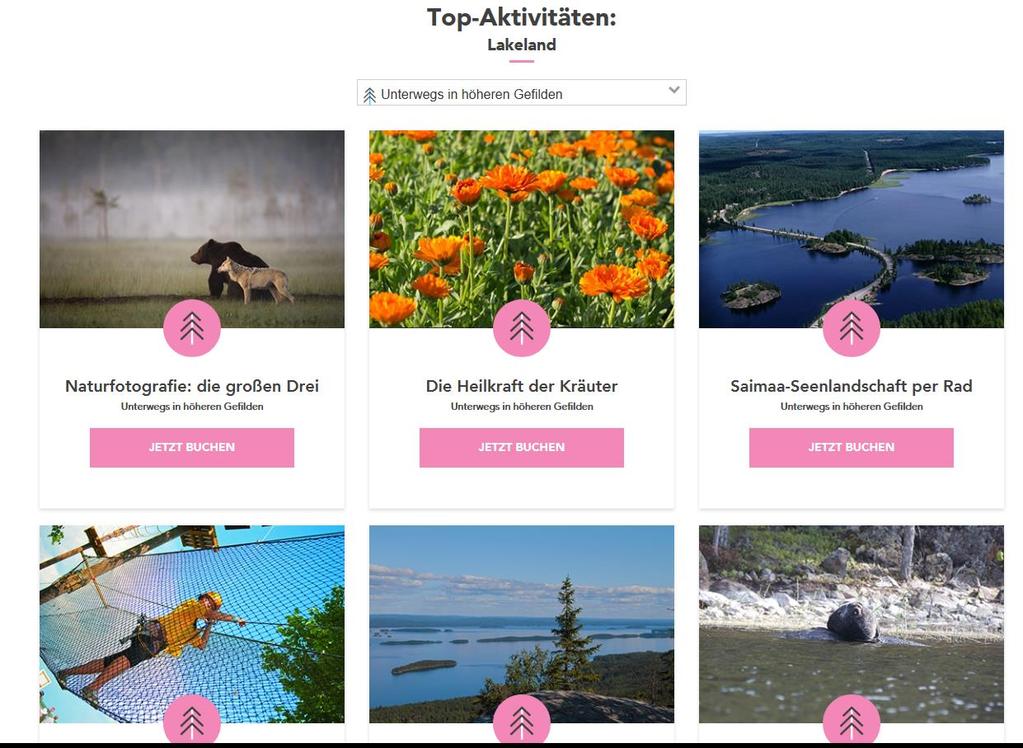The width and height of the screenshot is (1023, 748).
Task: Open the 'Saimaa-Seenlandschaft per Rad' title
Action: [851, 386]
